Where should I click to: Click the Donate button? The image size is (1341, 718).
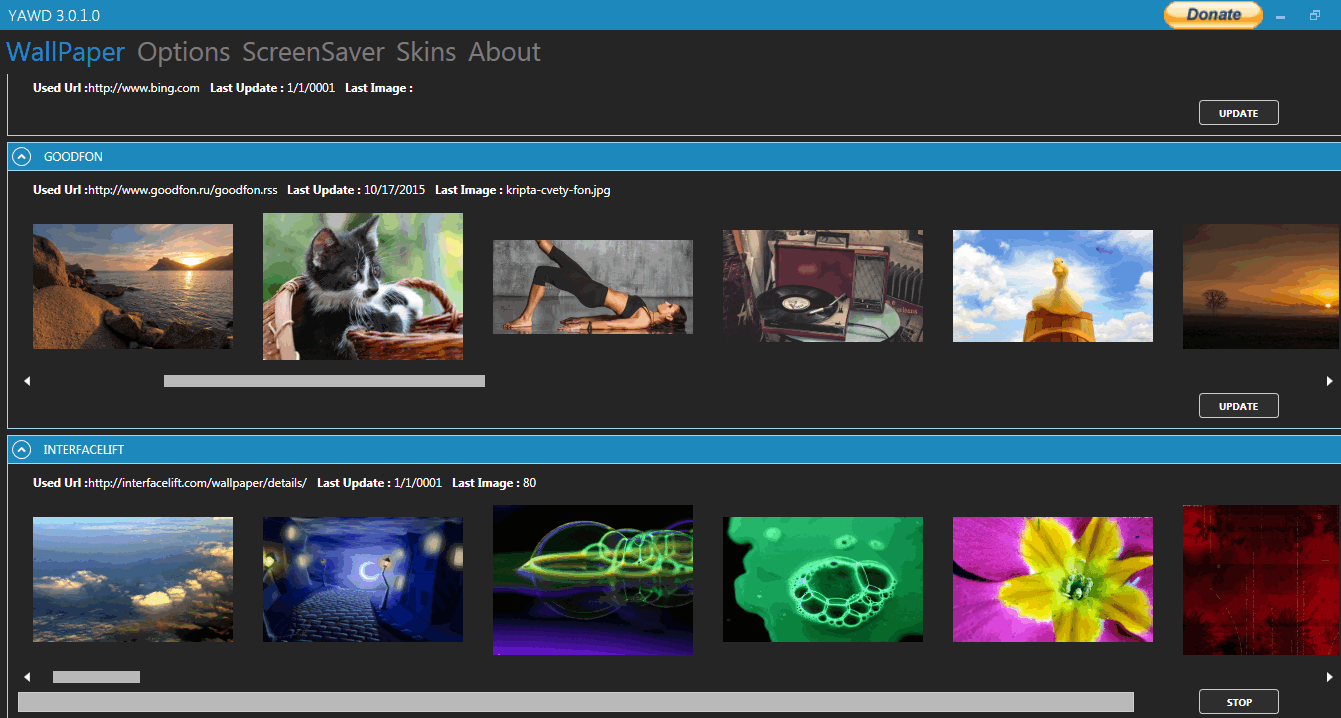click(x=1213, y=14)
